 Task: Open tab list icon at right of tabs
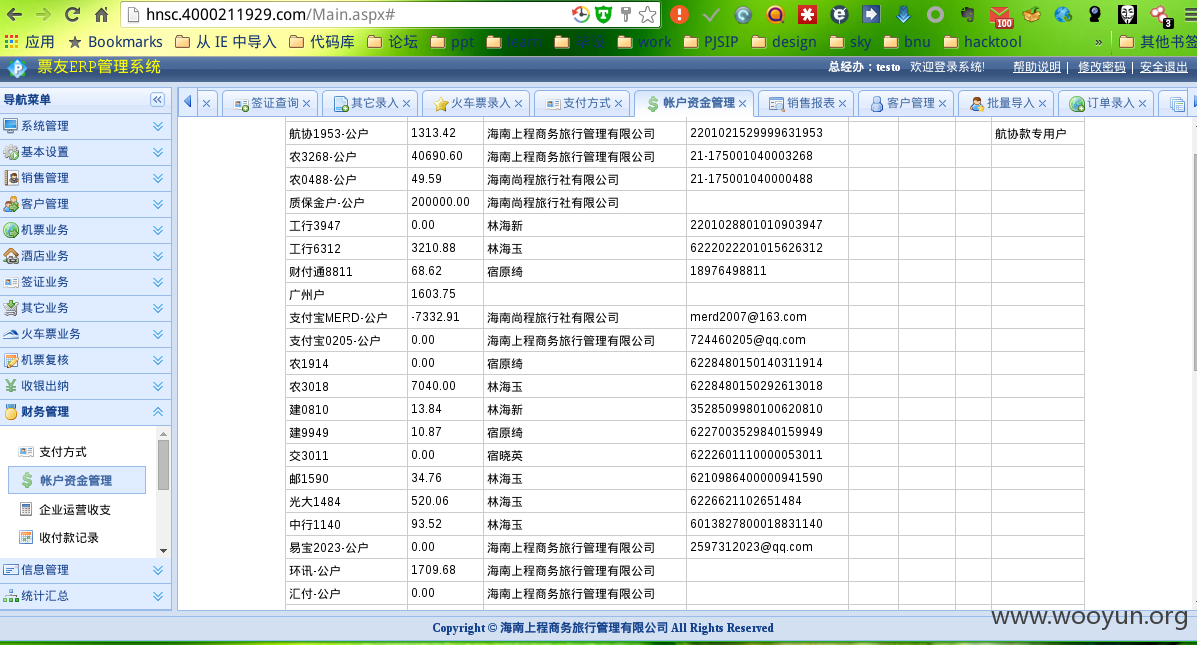1176,104
